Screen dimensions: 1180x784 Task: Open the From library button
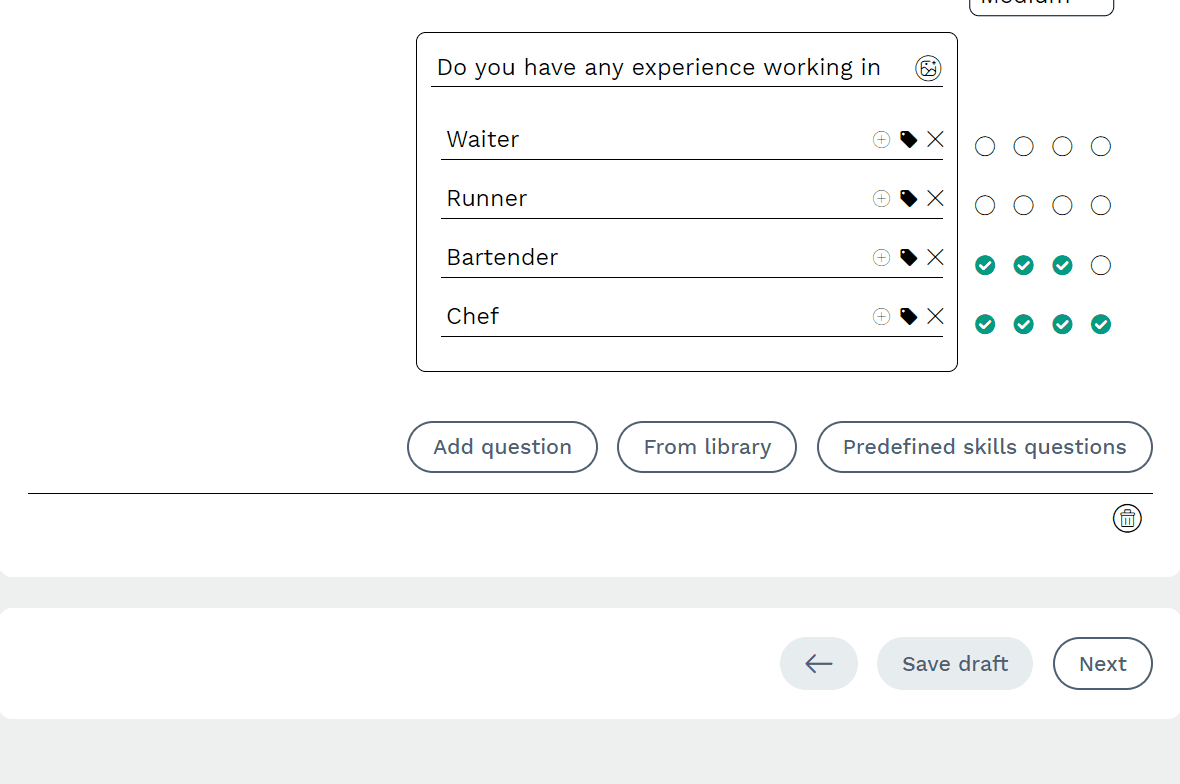(707, 447)
